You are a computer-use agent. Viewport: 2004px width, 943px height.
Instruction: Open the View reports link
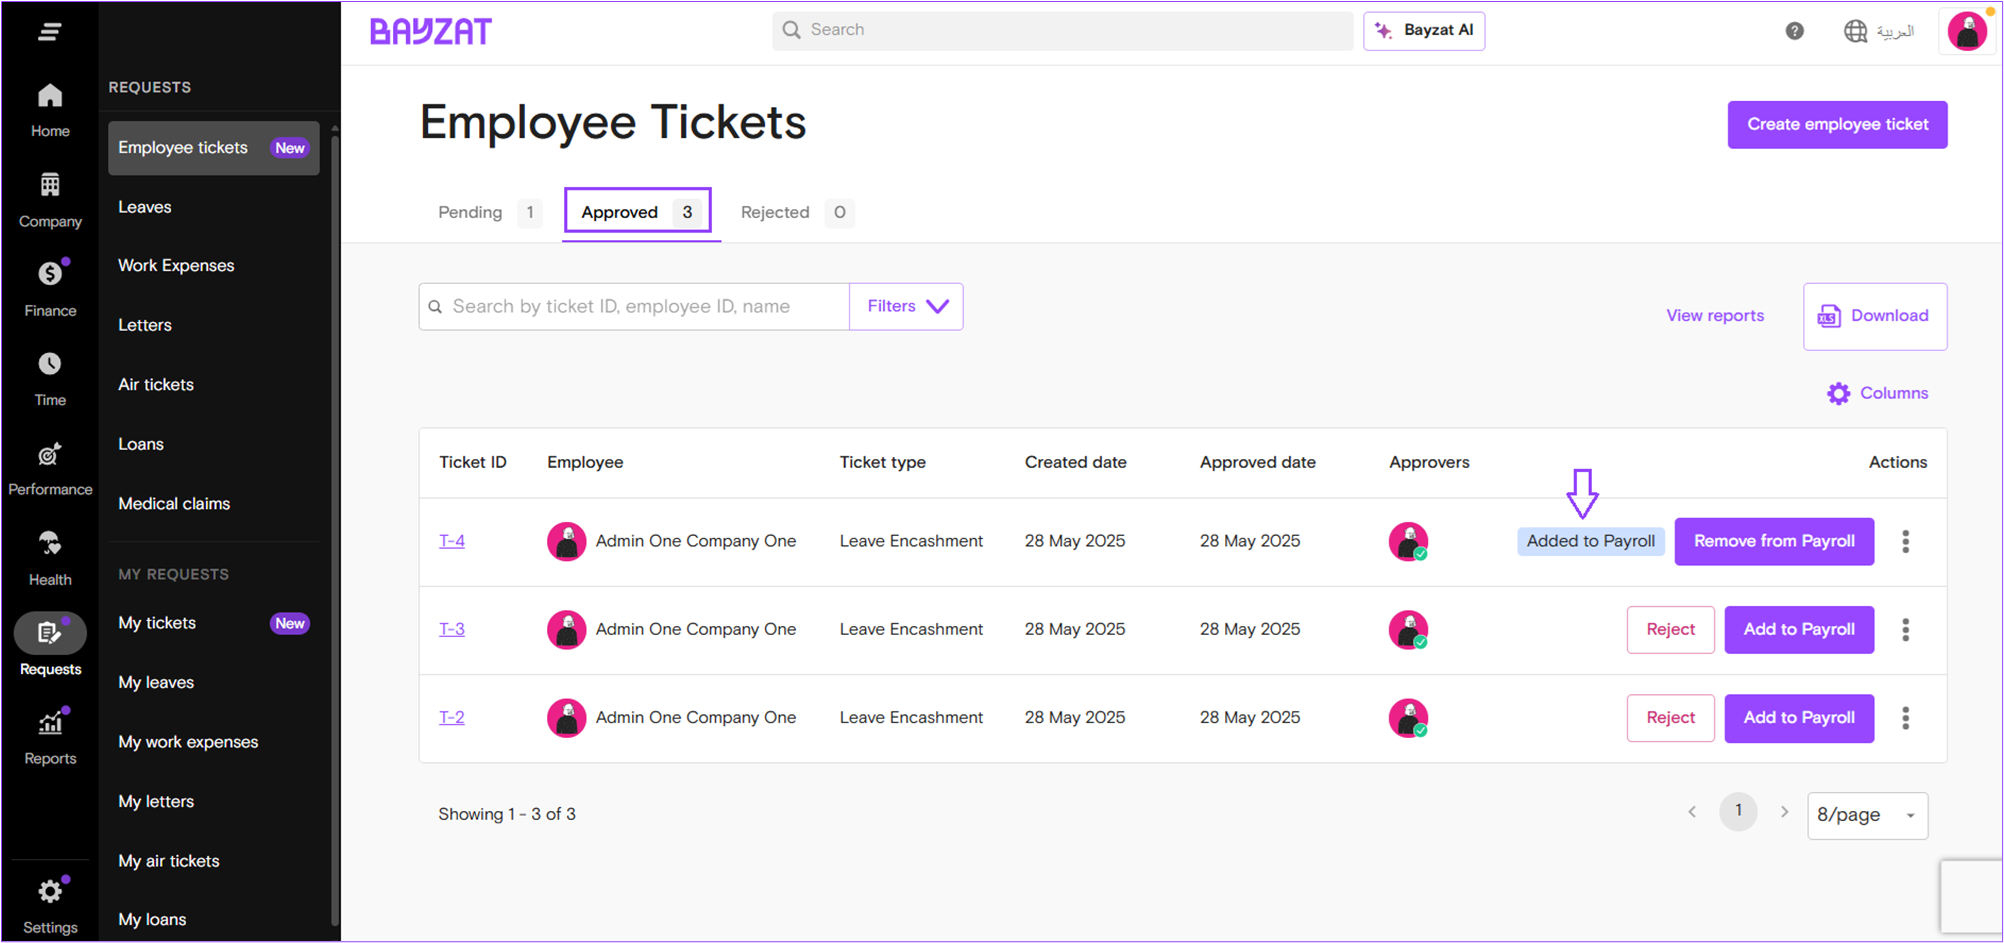1715,315
